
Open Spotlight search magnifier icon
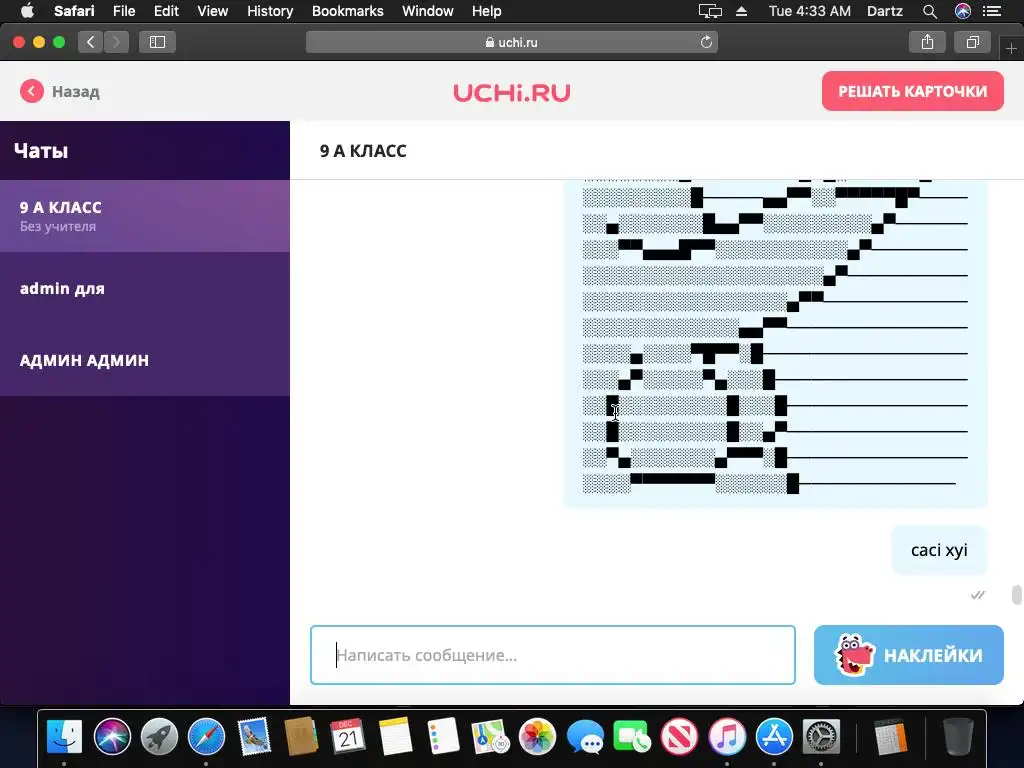click(x=930, y=11)
